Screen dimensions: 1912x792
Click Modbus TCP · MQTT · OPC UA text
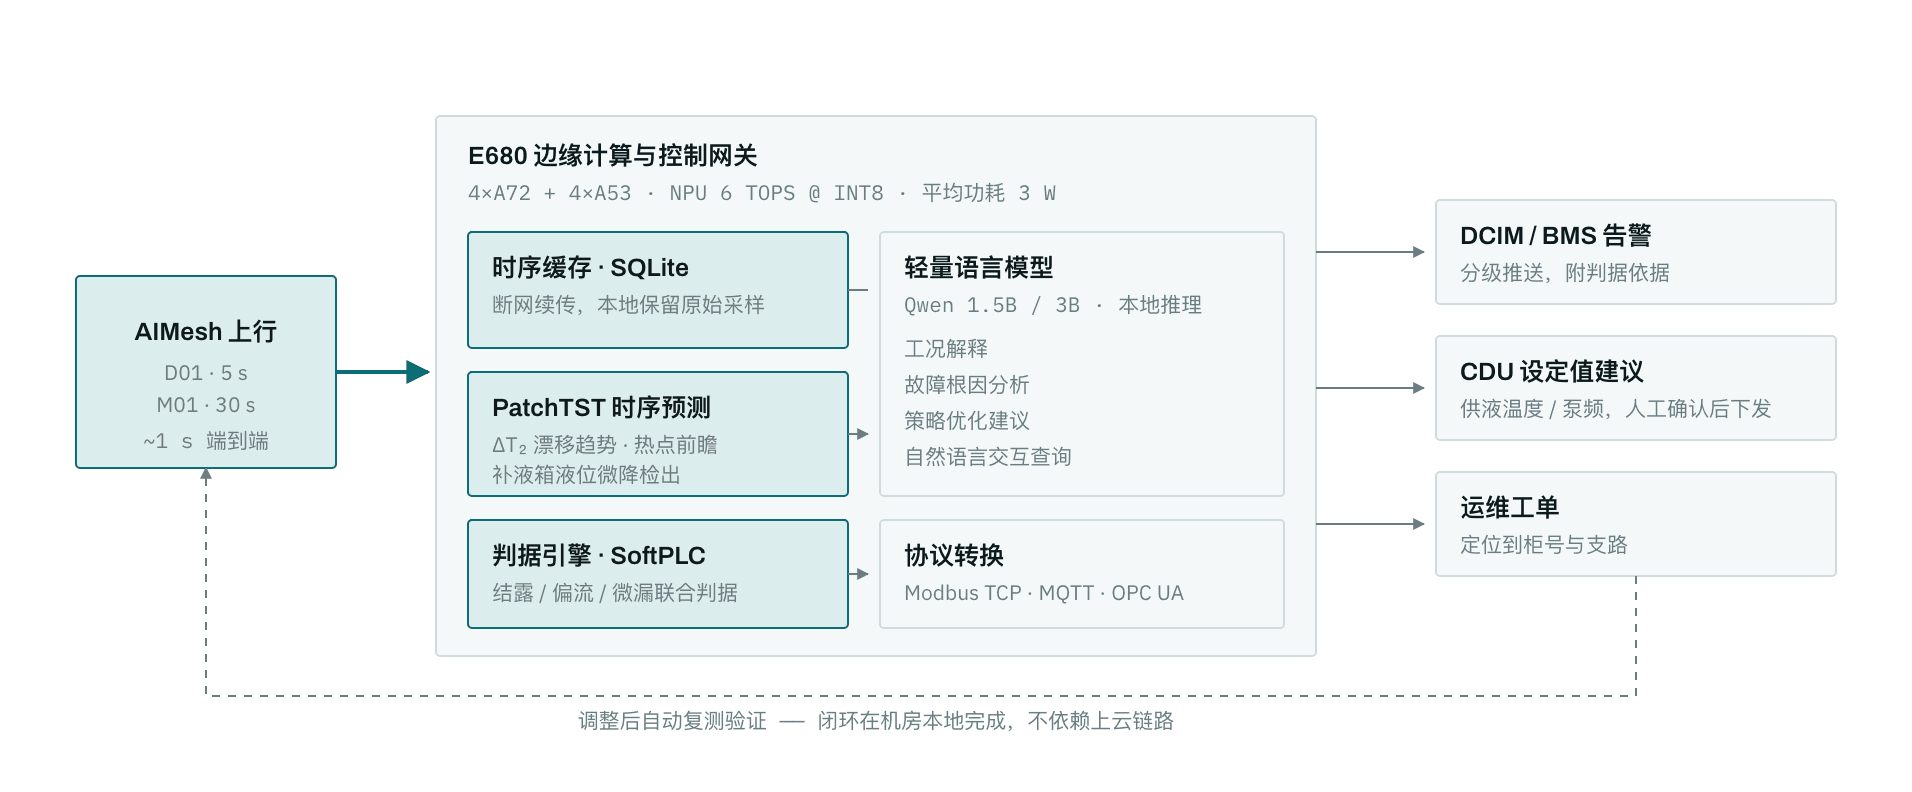(x=1044, y=593)
